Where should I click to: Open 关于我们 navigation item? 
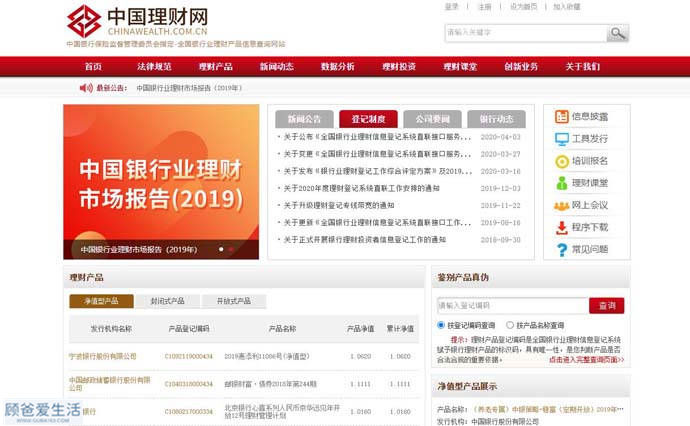(582, 66)
